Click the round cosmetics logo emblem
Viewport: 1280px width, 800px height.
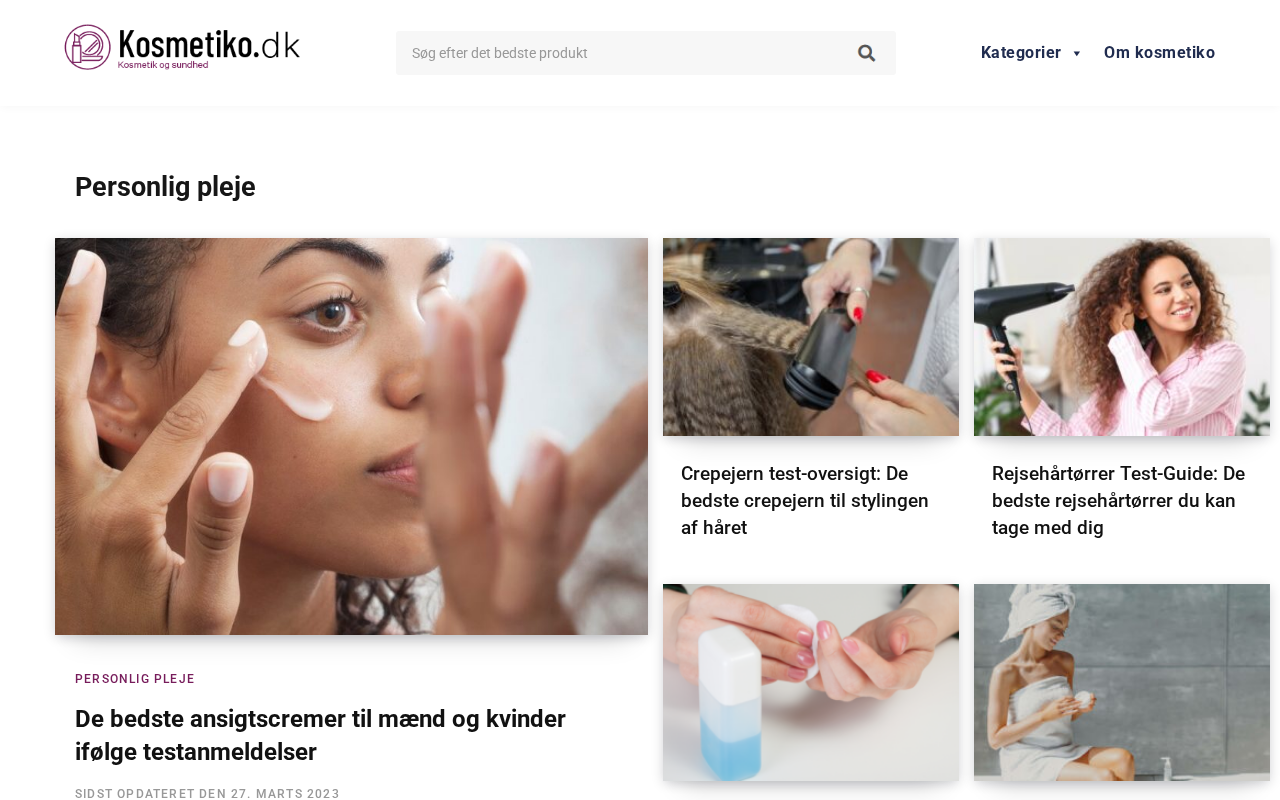[x=87, y=47]
